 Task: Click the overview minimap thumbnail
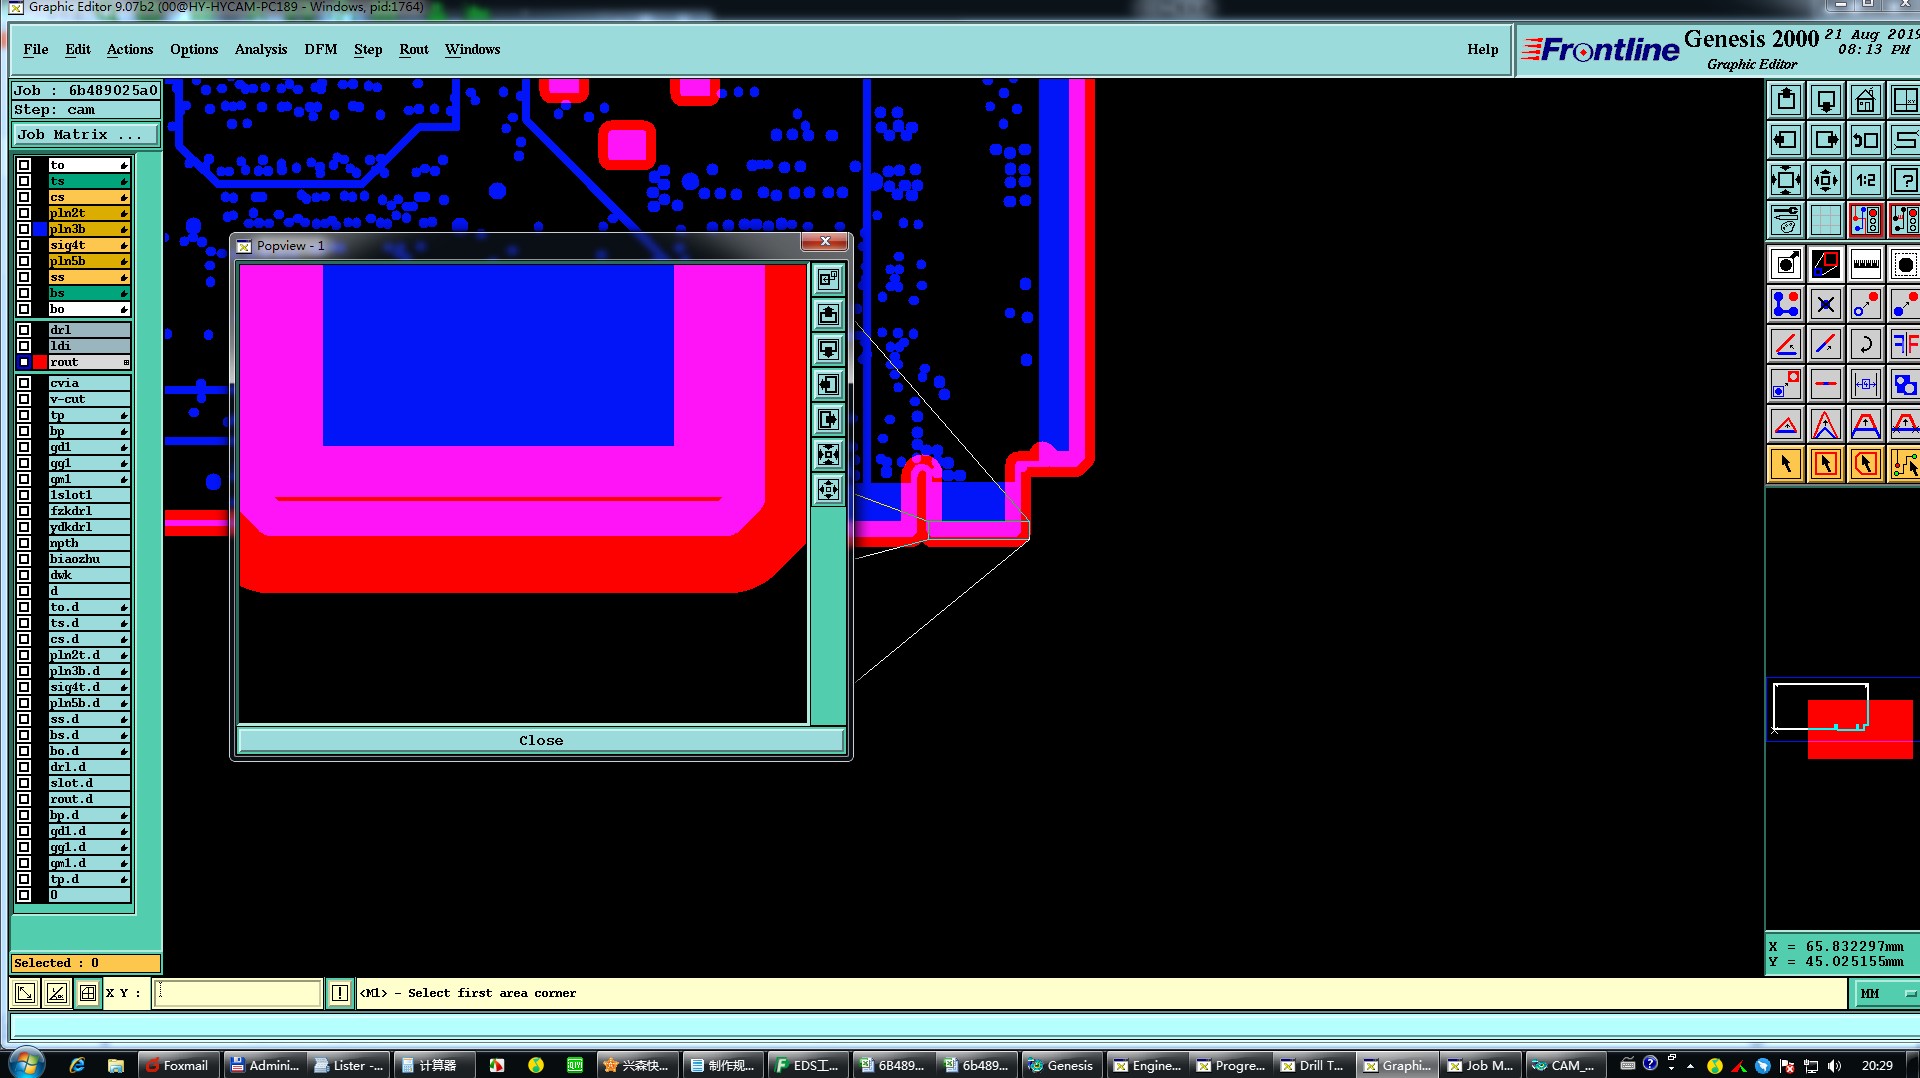(x=1842, y=720)
